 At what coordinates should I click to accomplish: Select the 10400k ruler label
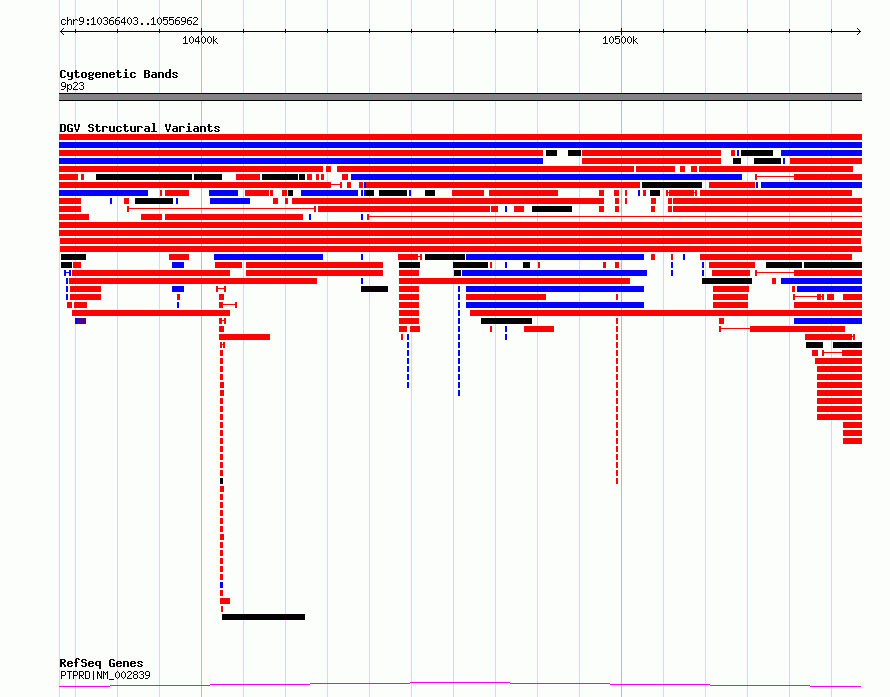200,40
